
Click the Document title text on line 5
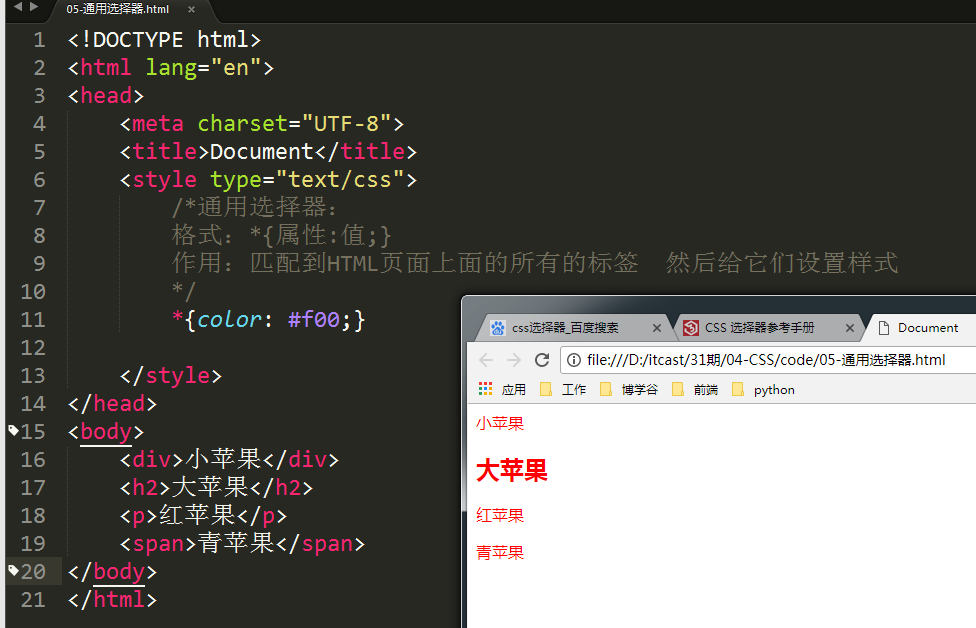pos(261,152)
